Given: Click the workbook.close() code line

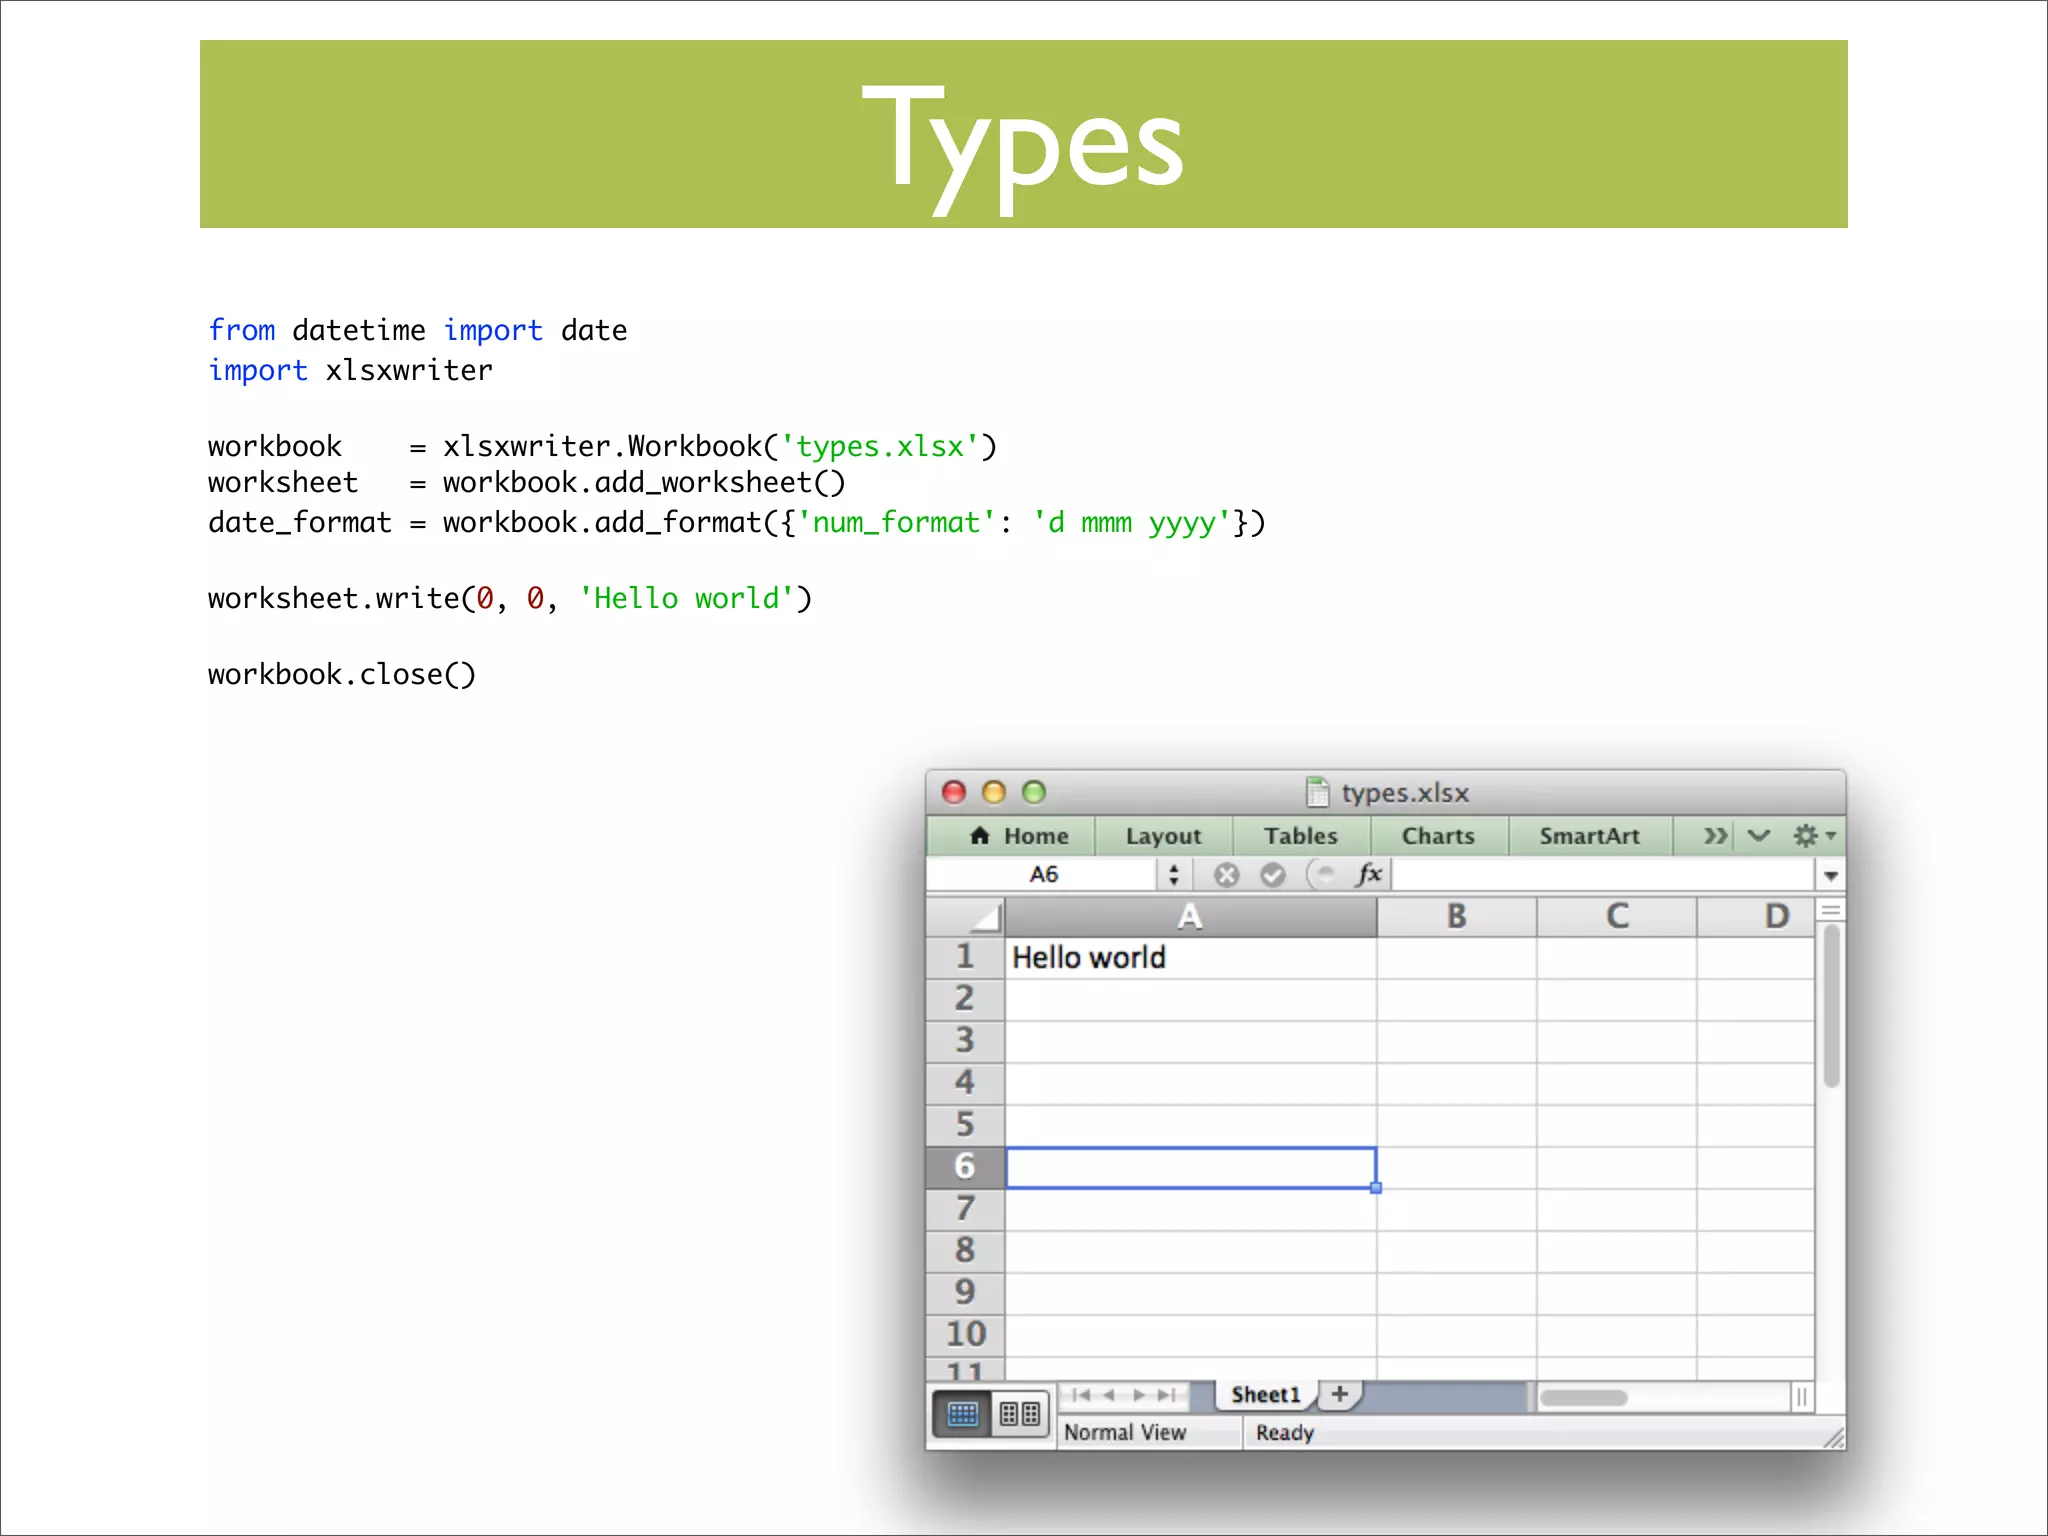Looking at the screenshot, I should (342, 675).
